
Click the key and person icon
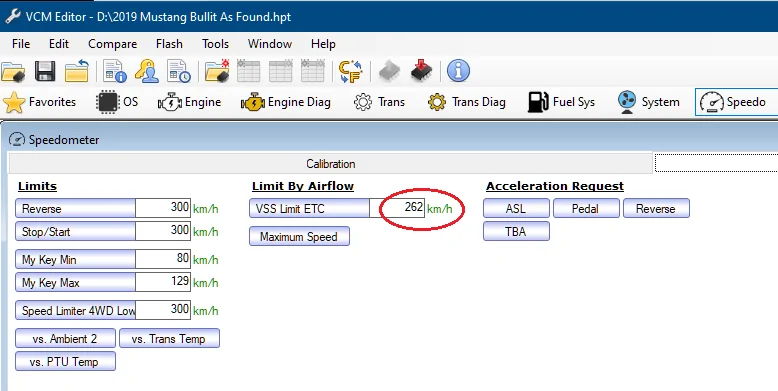(x=146, y=71)
